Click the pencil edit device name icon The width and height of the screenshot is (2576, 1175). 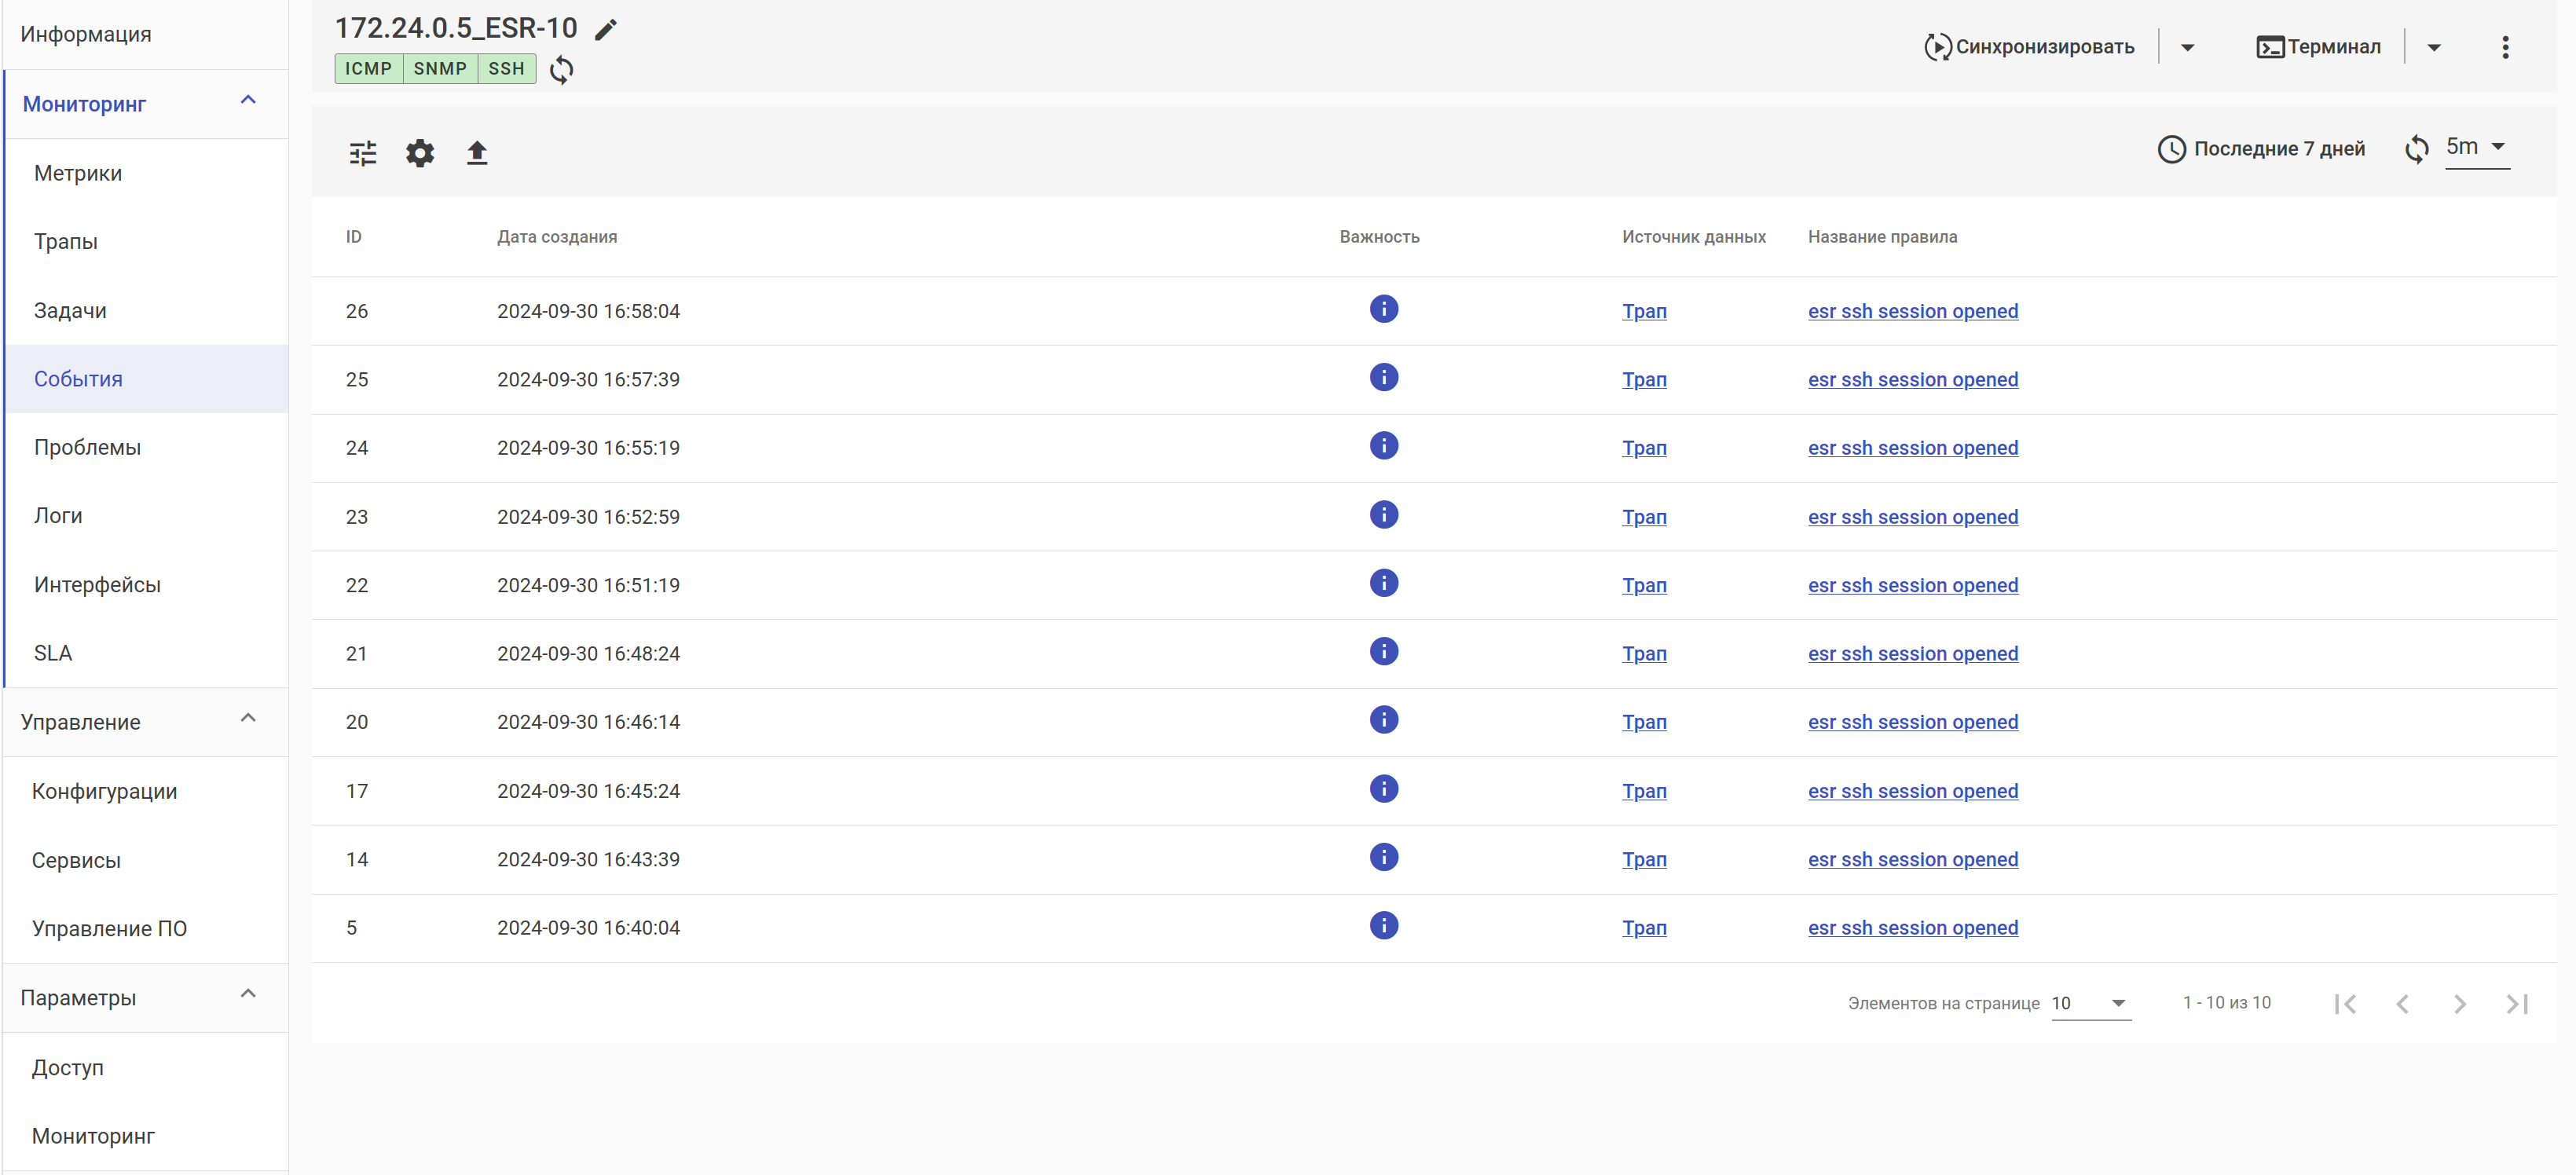[x=605, y=30]
